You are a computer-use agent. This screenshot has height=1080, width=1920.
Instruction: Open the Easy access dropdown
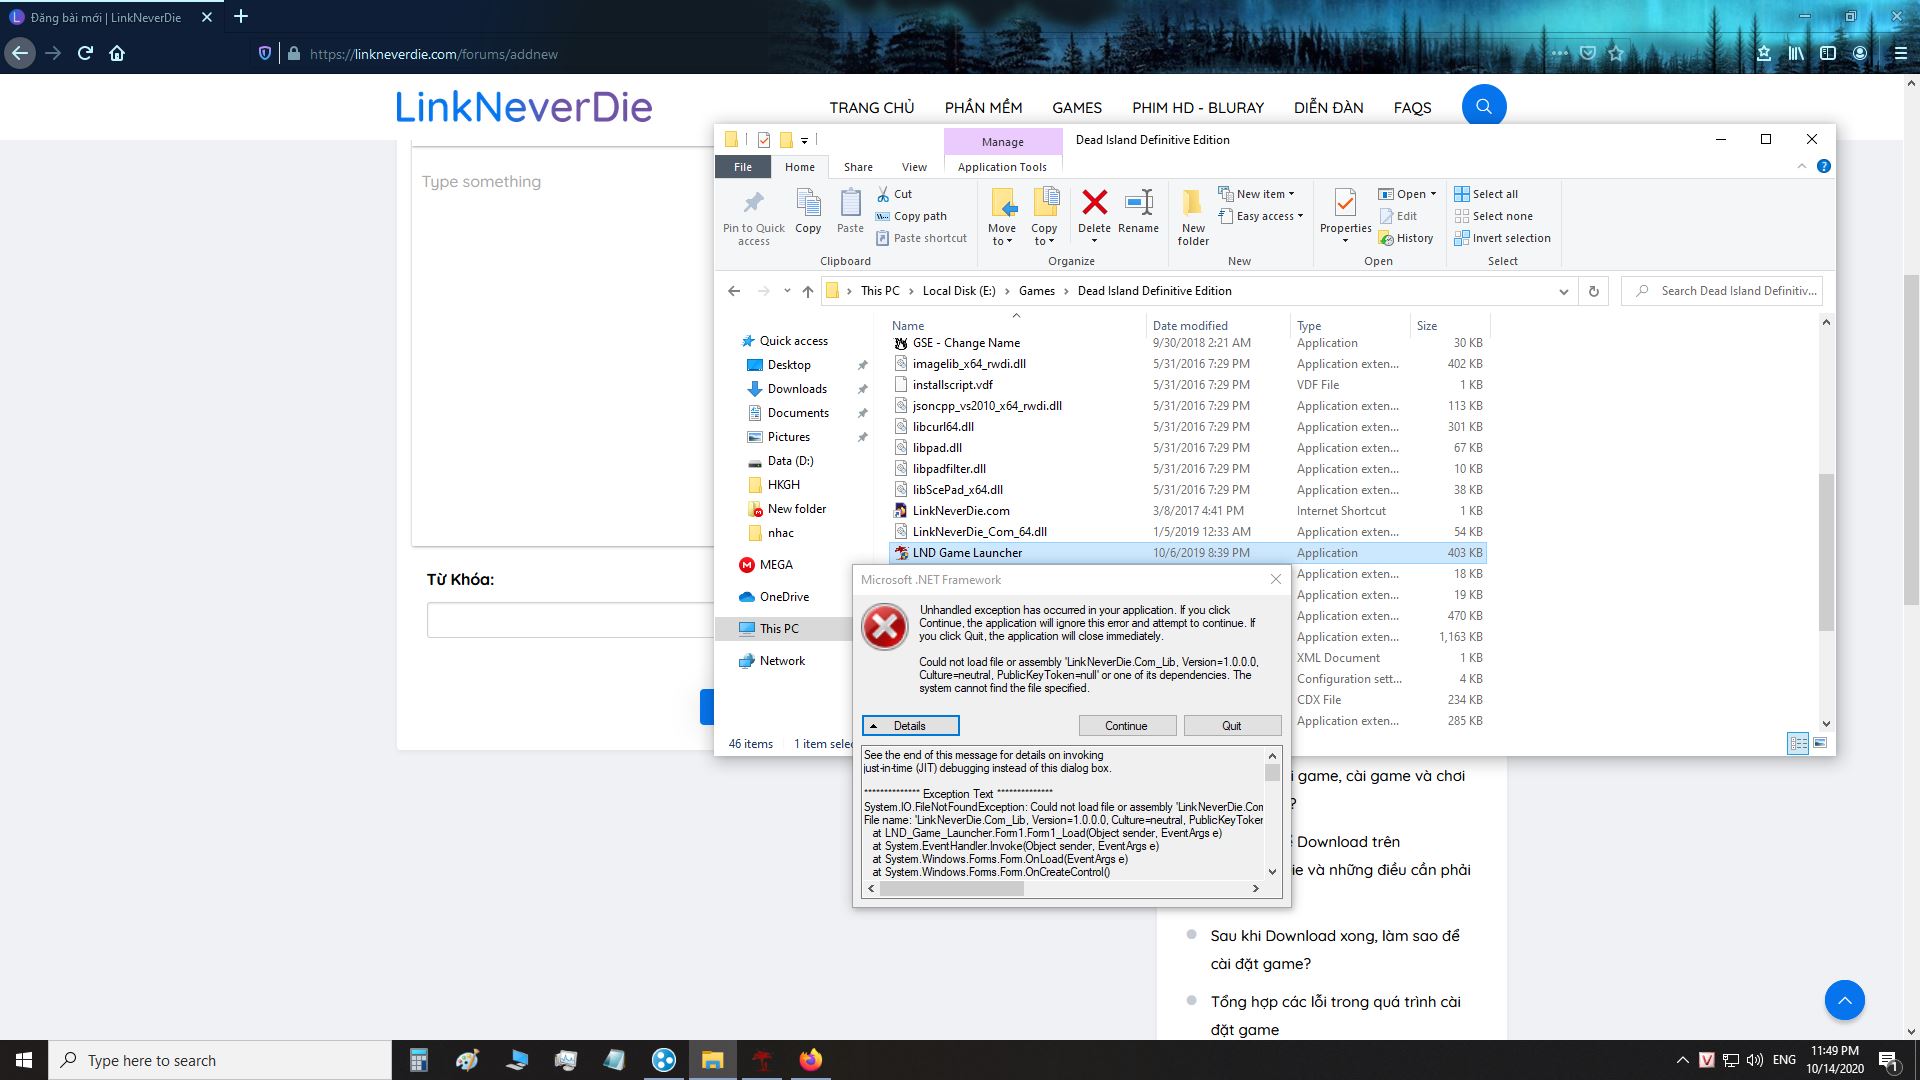[x=1263, y=216]
